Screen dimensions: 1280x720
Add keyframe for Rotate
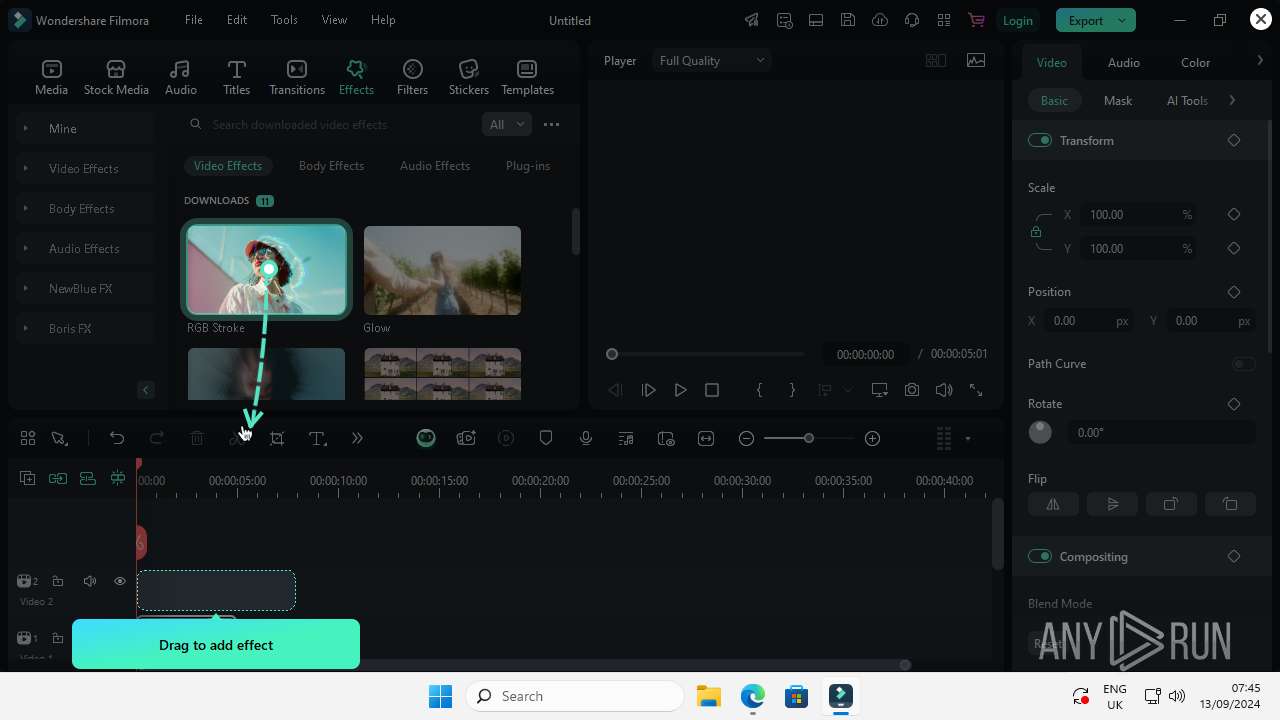pyautogui.click(x=1234, y=404)
